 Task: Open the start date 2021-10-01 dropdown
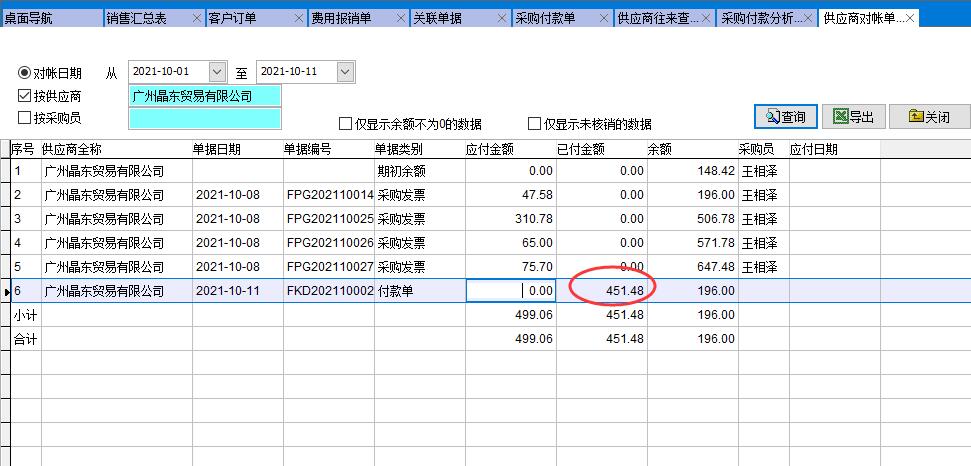pos(217,72)
